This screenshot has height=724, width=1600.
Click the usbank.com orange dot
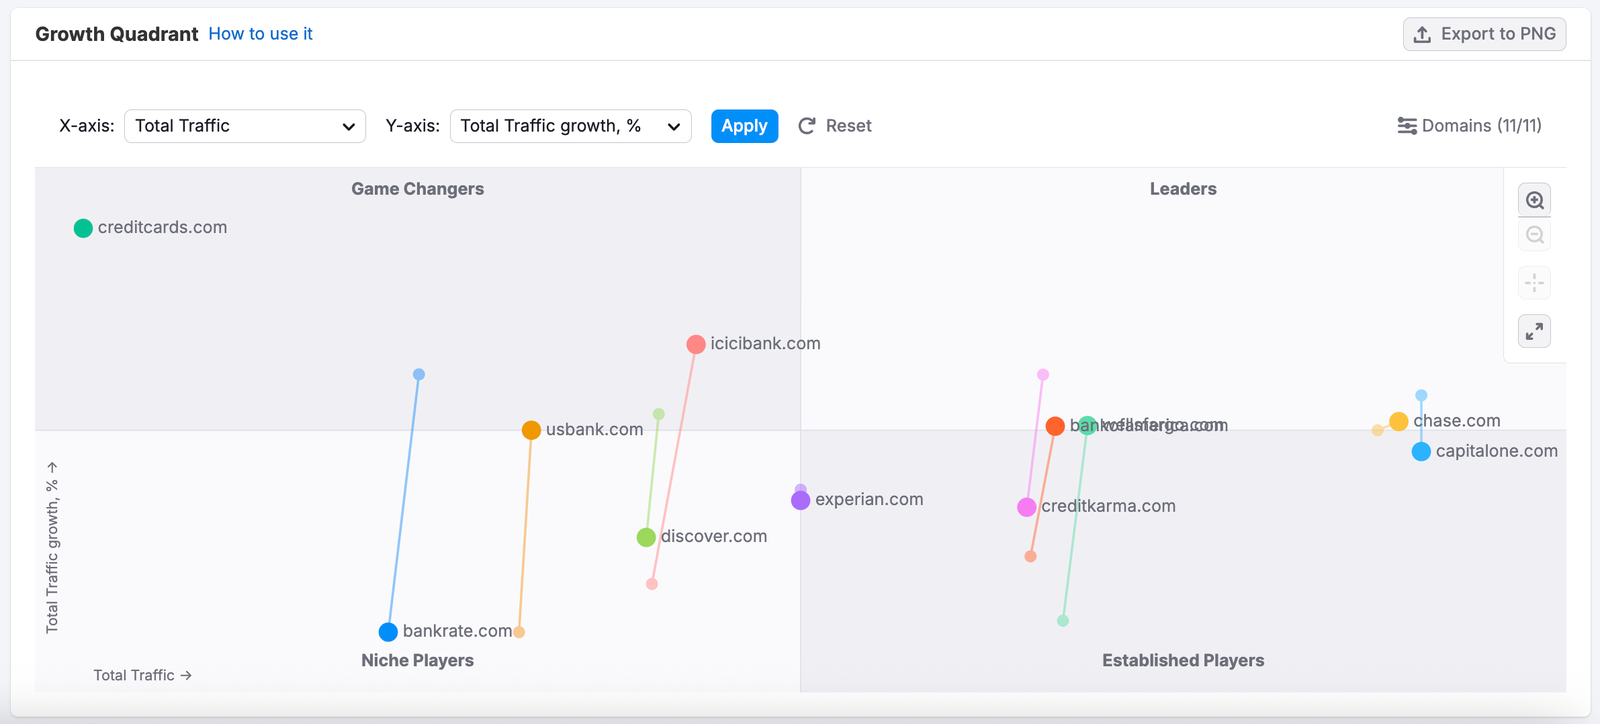click(531, 430)
